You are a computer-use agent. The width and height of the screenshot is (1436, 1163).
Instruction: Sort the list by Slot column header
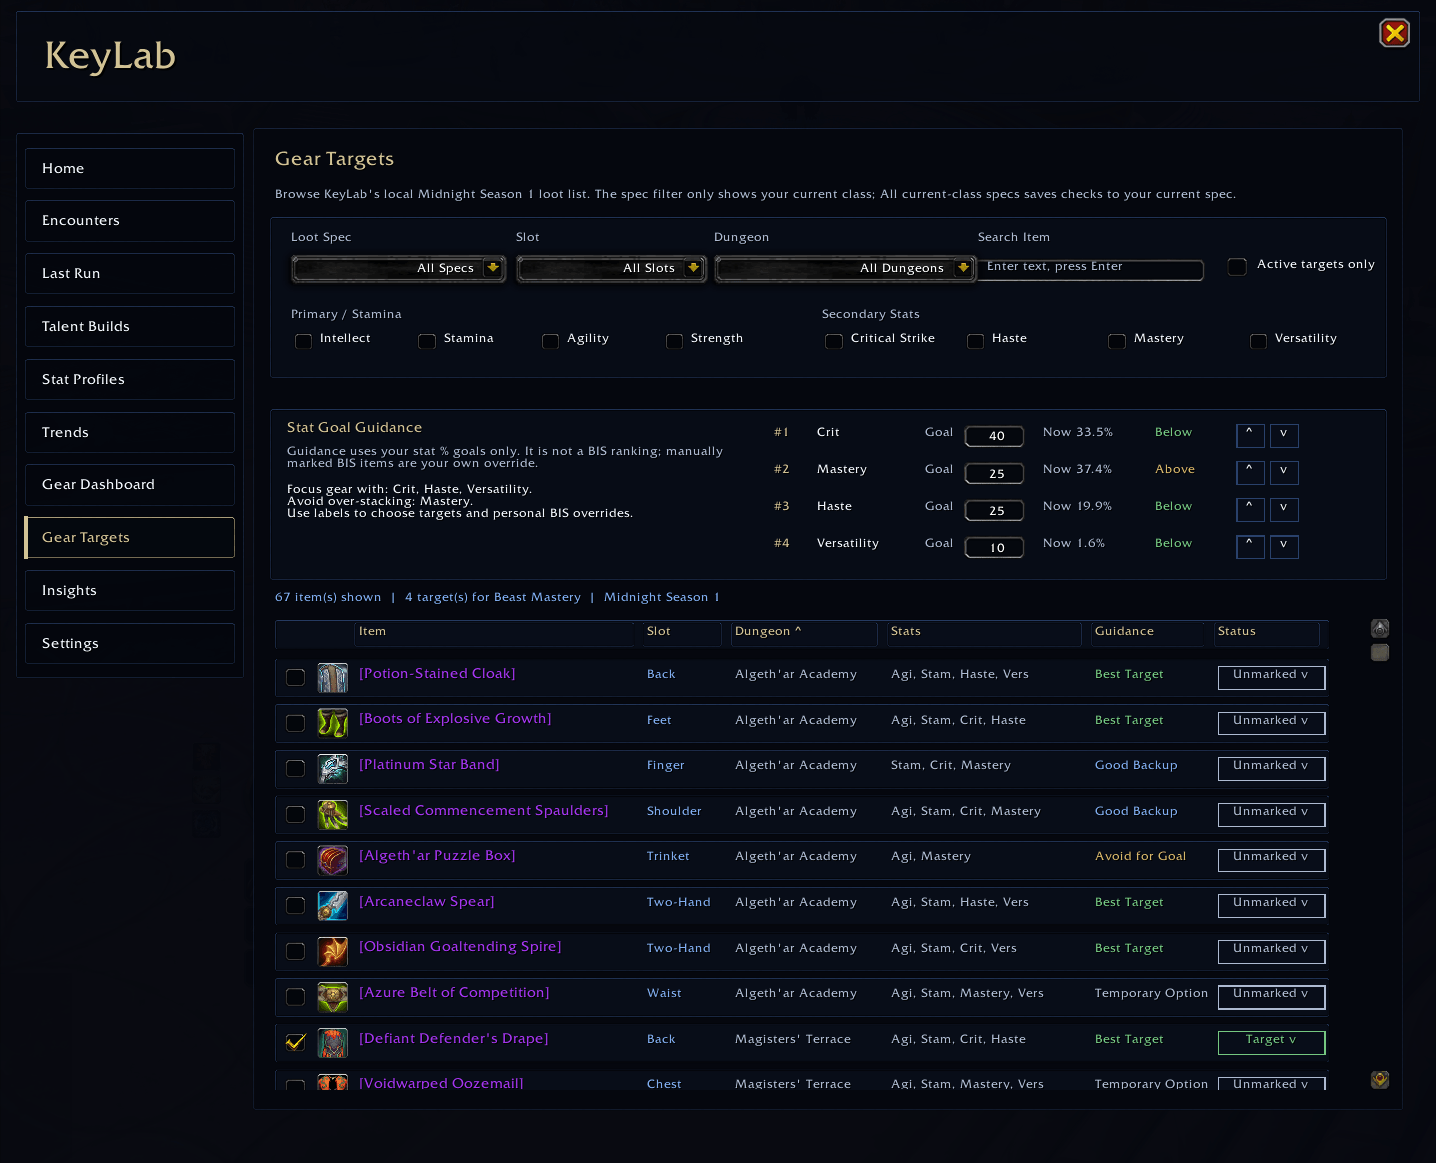tap(682, 632)
